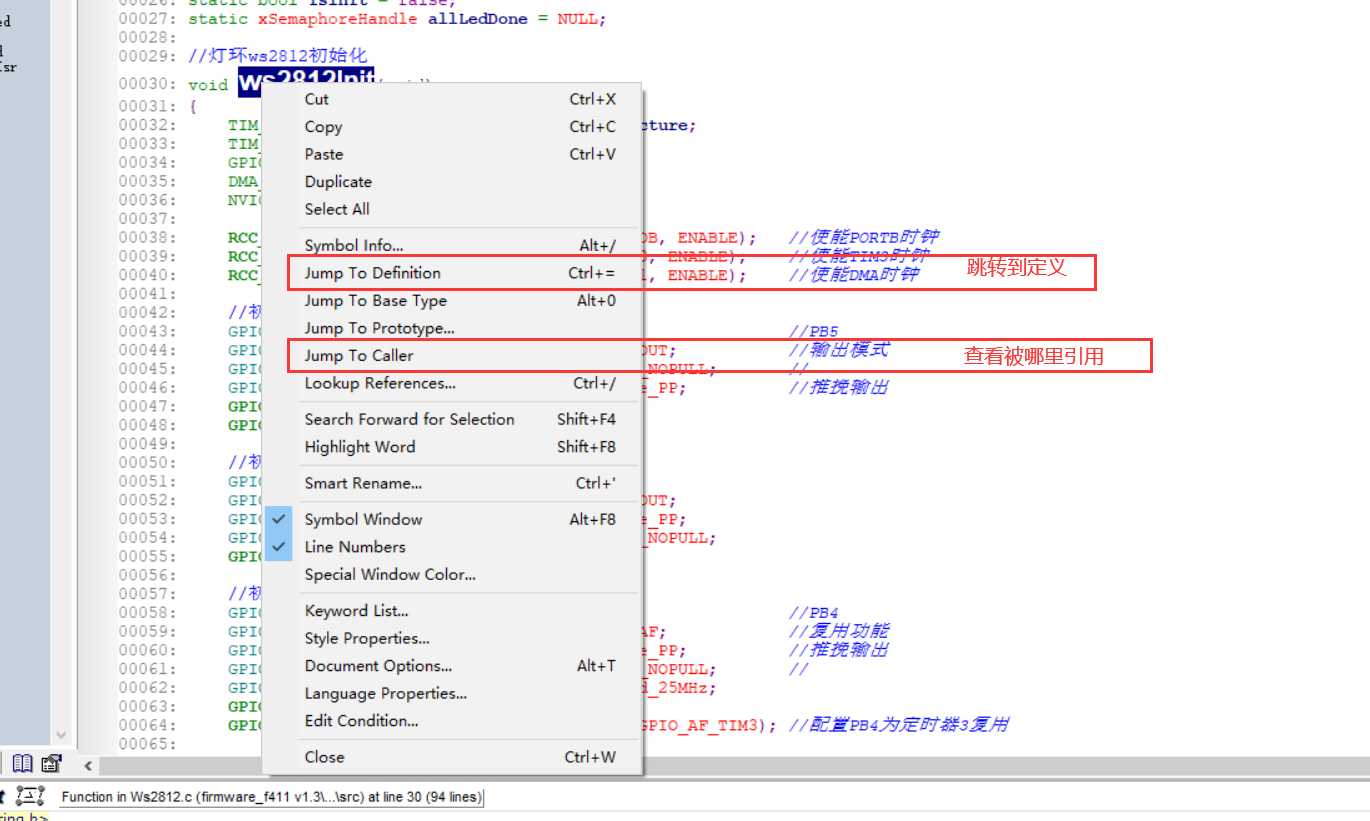The image size is (1370, 821).
Task: Click the relation graph icon near status line
Action: click(31, 796)
